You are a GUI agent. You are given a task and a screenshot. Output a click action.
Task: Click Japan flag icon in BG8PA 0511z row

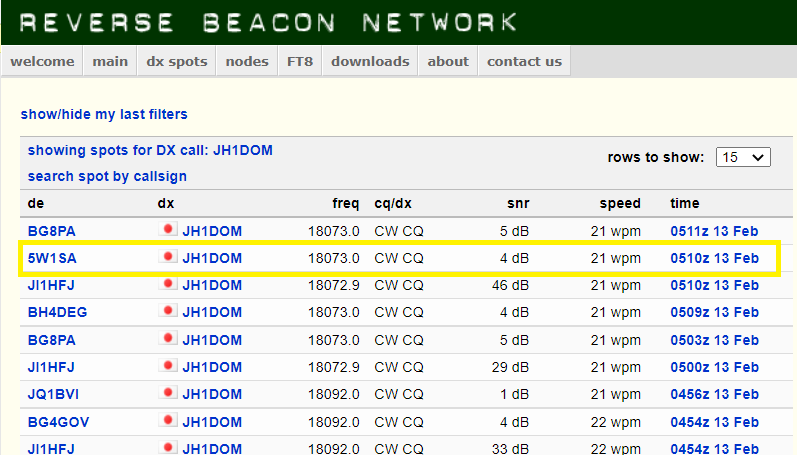coord(168,229)
